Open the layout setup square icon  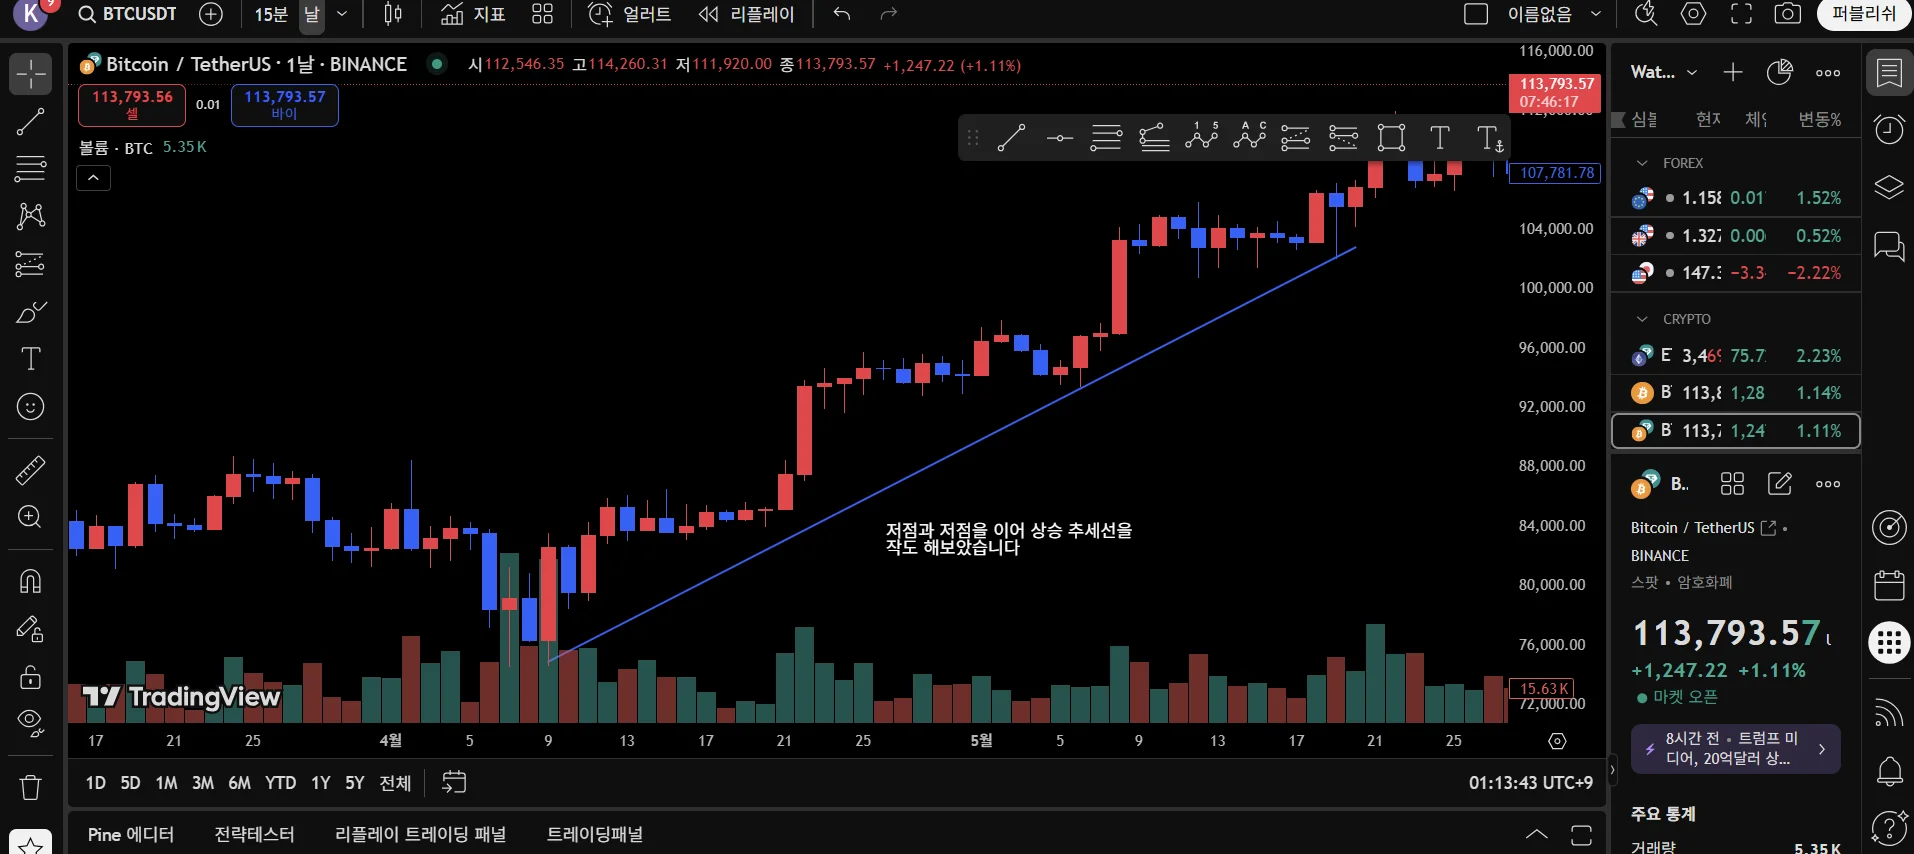[x=1476, y=14]
